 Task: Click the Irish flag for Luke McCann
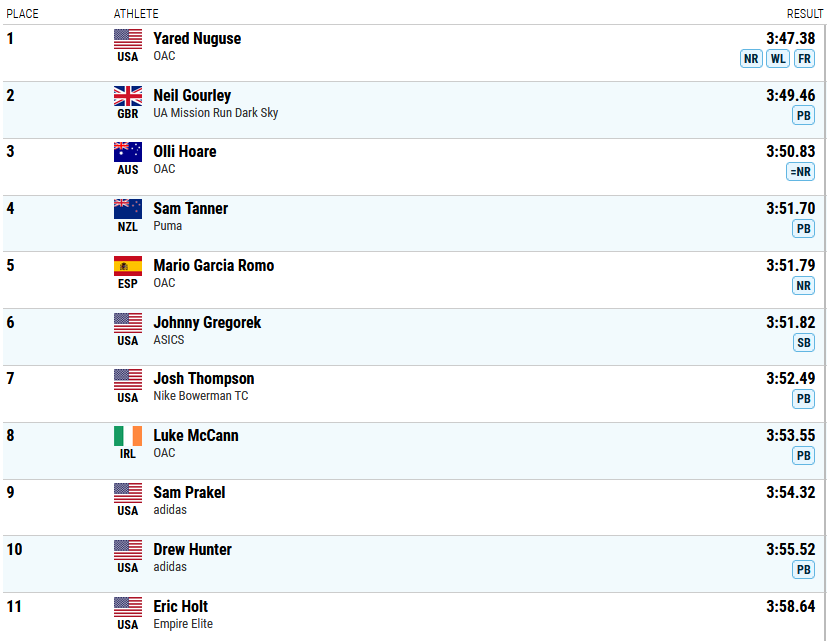tap(128, 436)
